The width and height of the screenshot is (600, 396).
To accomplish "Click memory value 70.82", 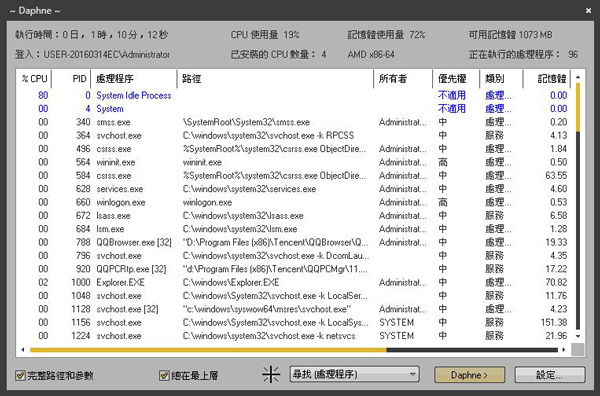I will 556,282.
